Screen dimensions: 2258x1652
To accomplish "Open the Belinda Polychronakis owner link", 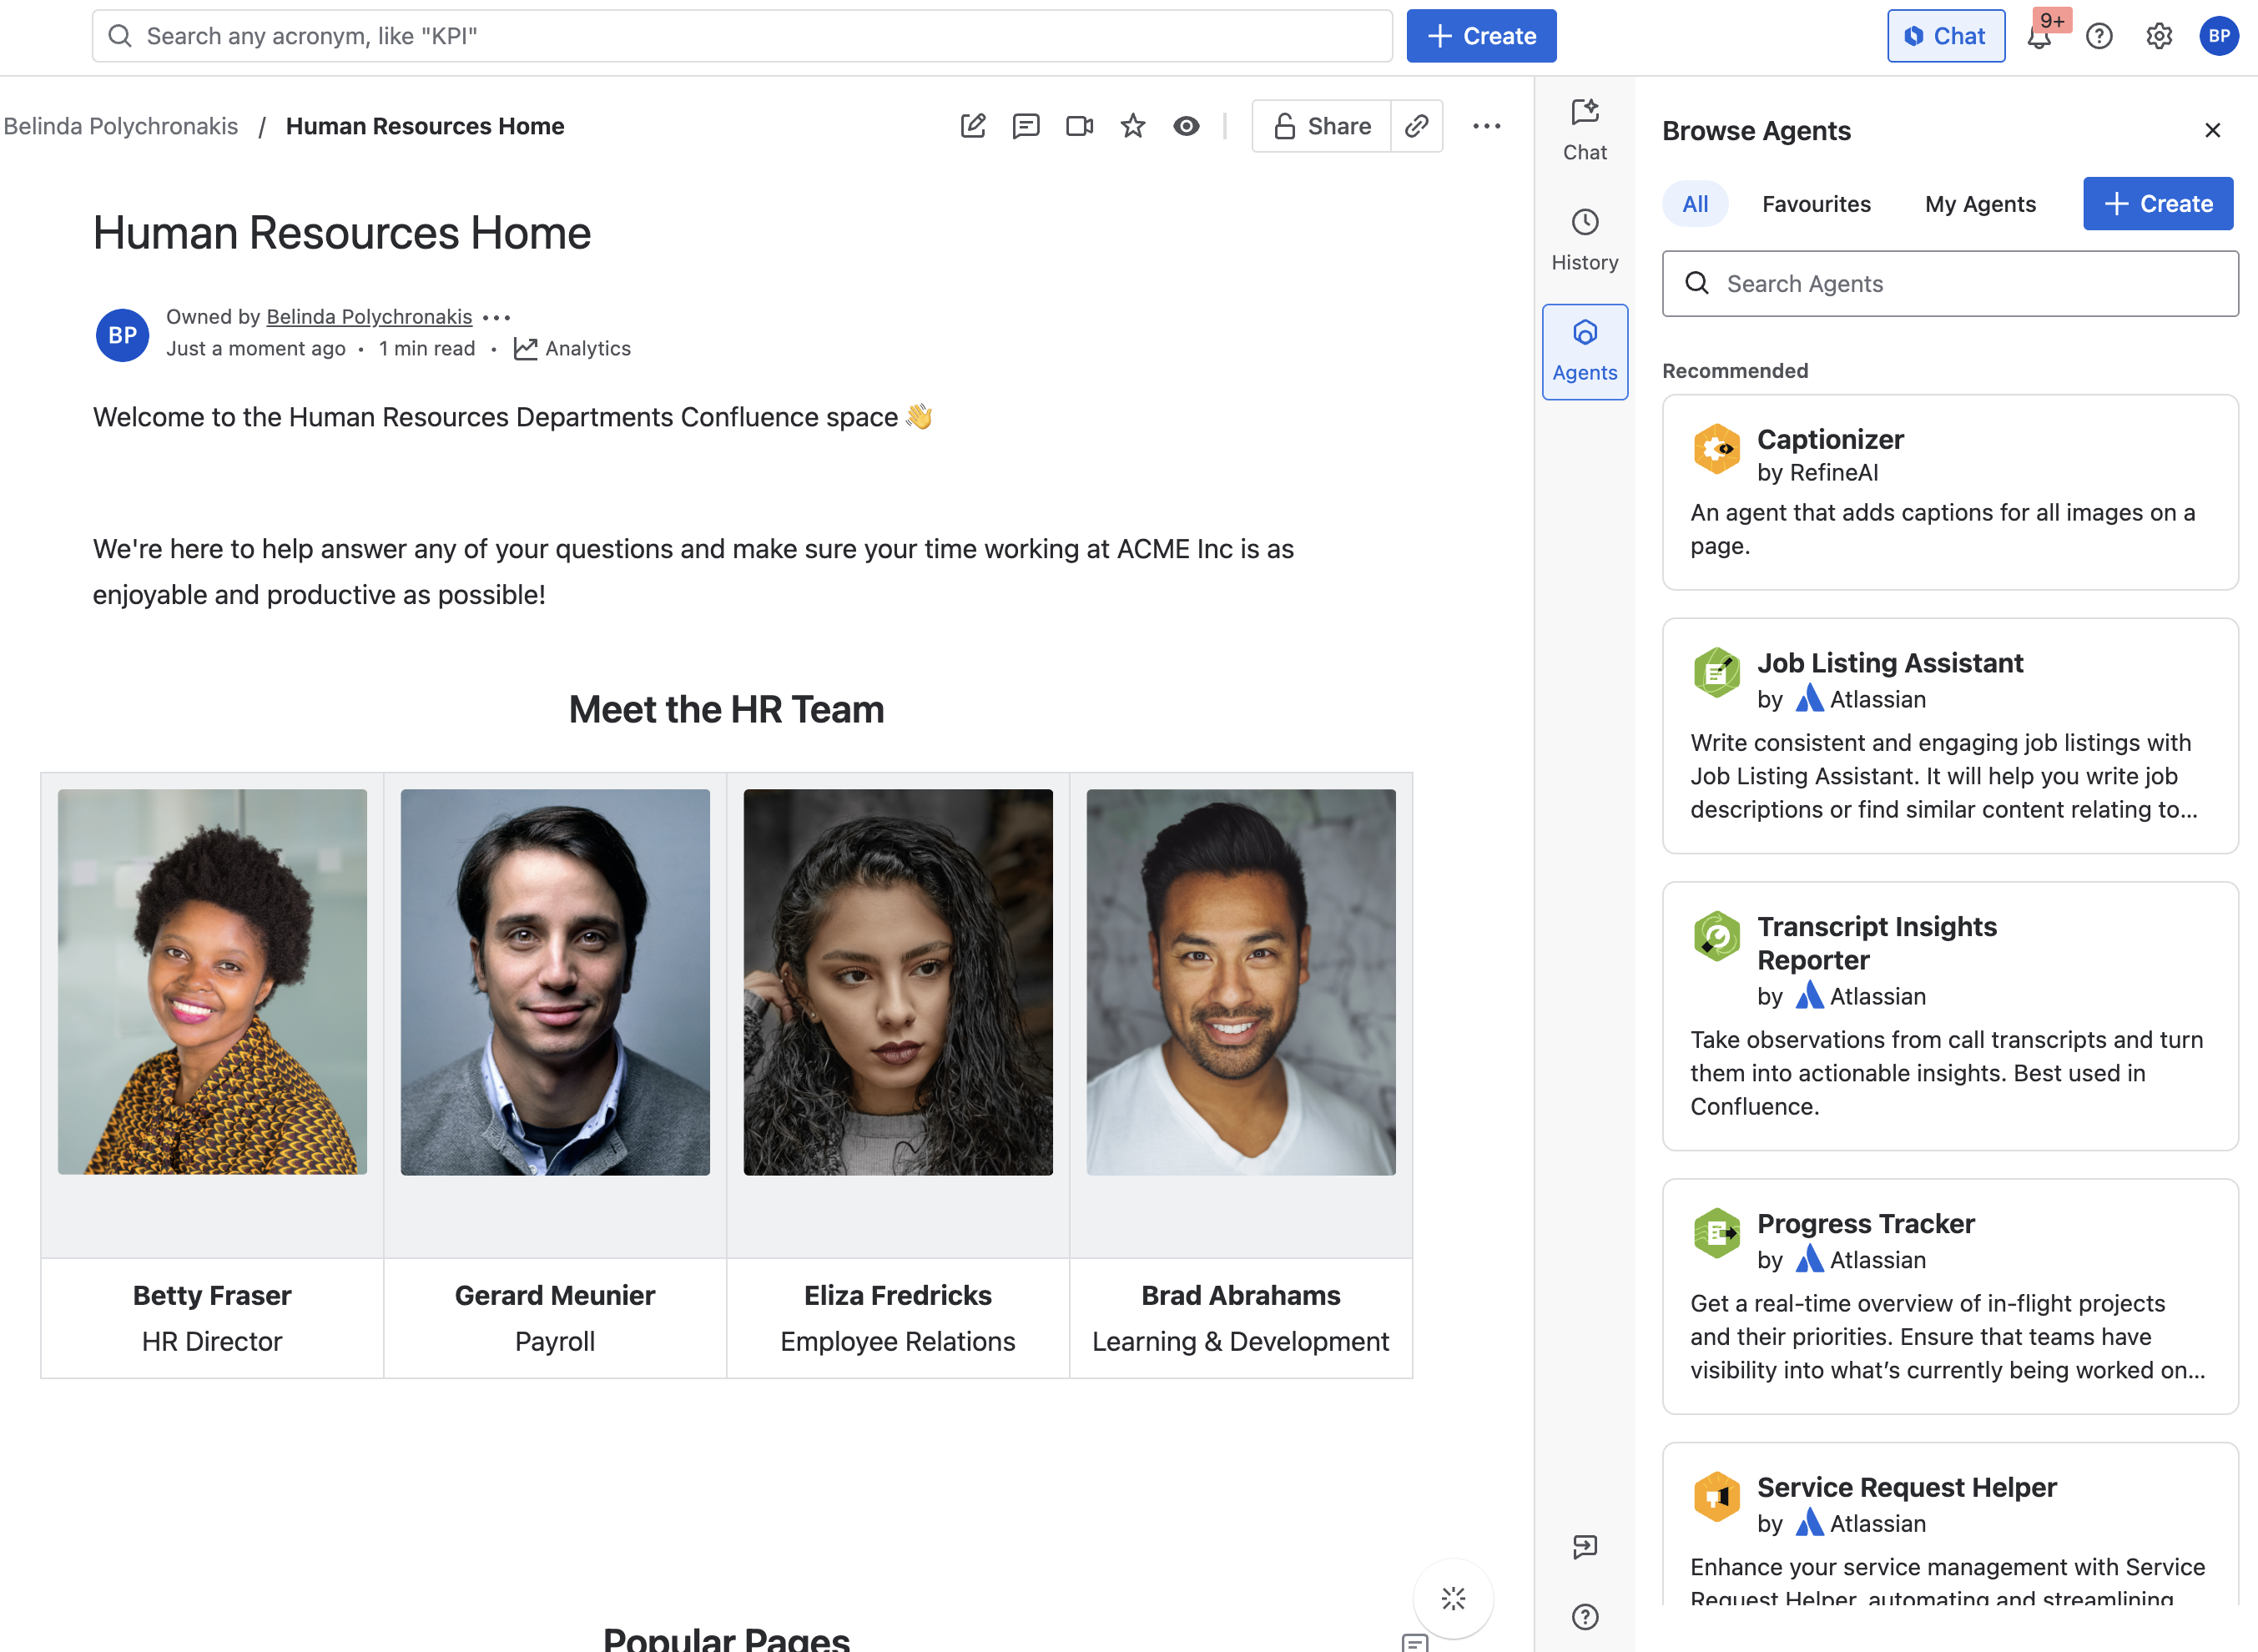I will (x=369, y=317).
